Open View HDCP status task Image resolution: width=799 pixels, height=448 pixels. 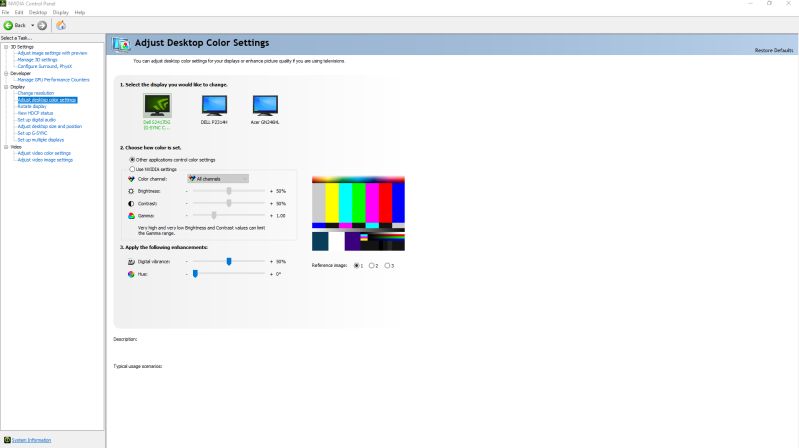[x=36, y=113]
